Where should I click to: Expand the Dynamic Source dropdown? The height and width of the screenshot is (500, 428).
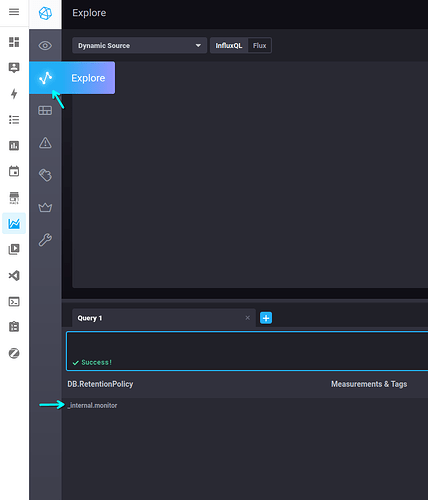[x=139, y=45]
